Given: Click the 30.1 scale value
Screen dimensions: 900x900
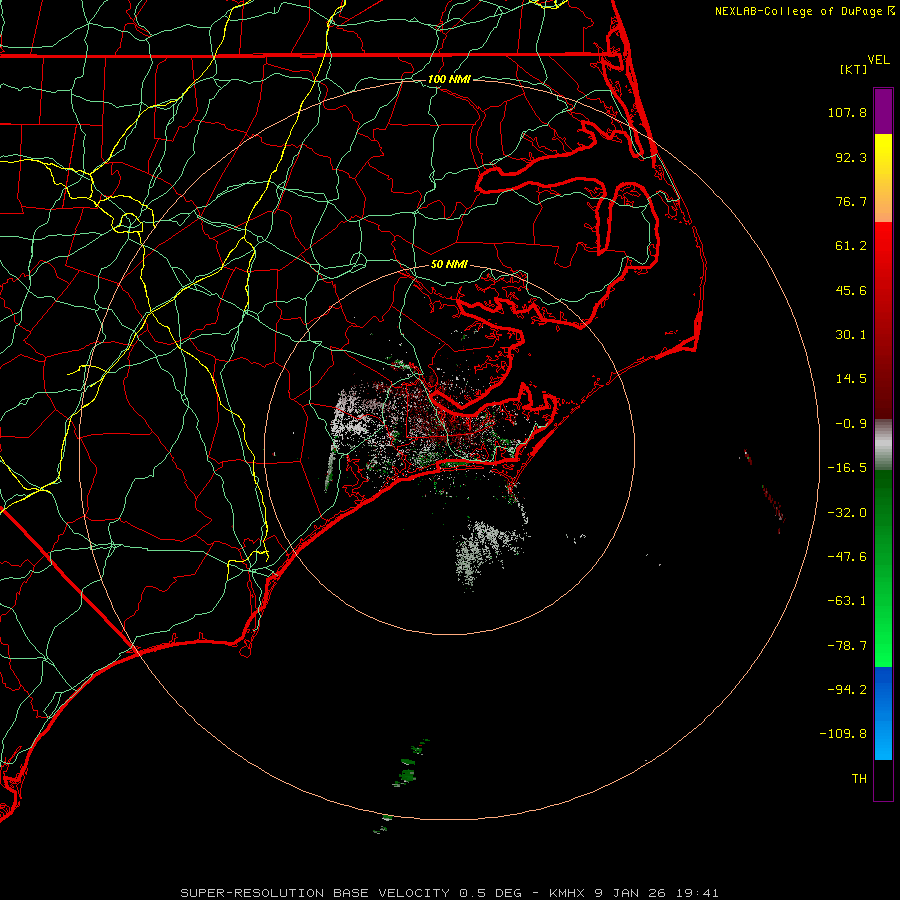Looking at the screenshot, I should coord(851,335).
